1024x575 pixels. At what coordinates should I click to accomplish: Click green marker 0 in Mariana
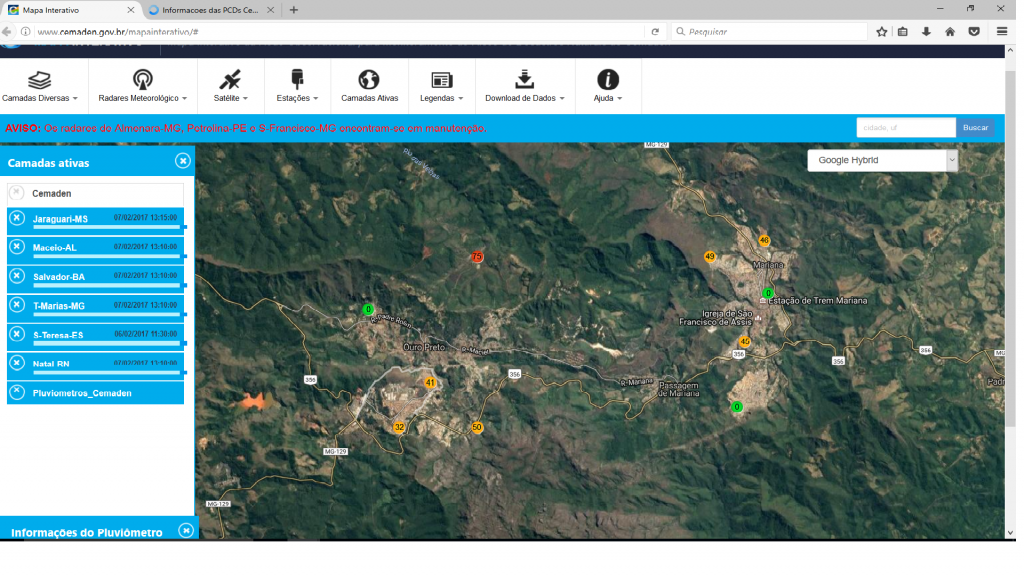tap(768, 293)
